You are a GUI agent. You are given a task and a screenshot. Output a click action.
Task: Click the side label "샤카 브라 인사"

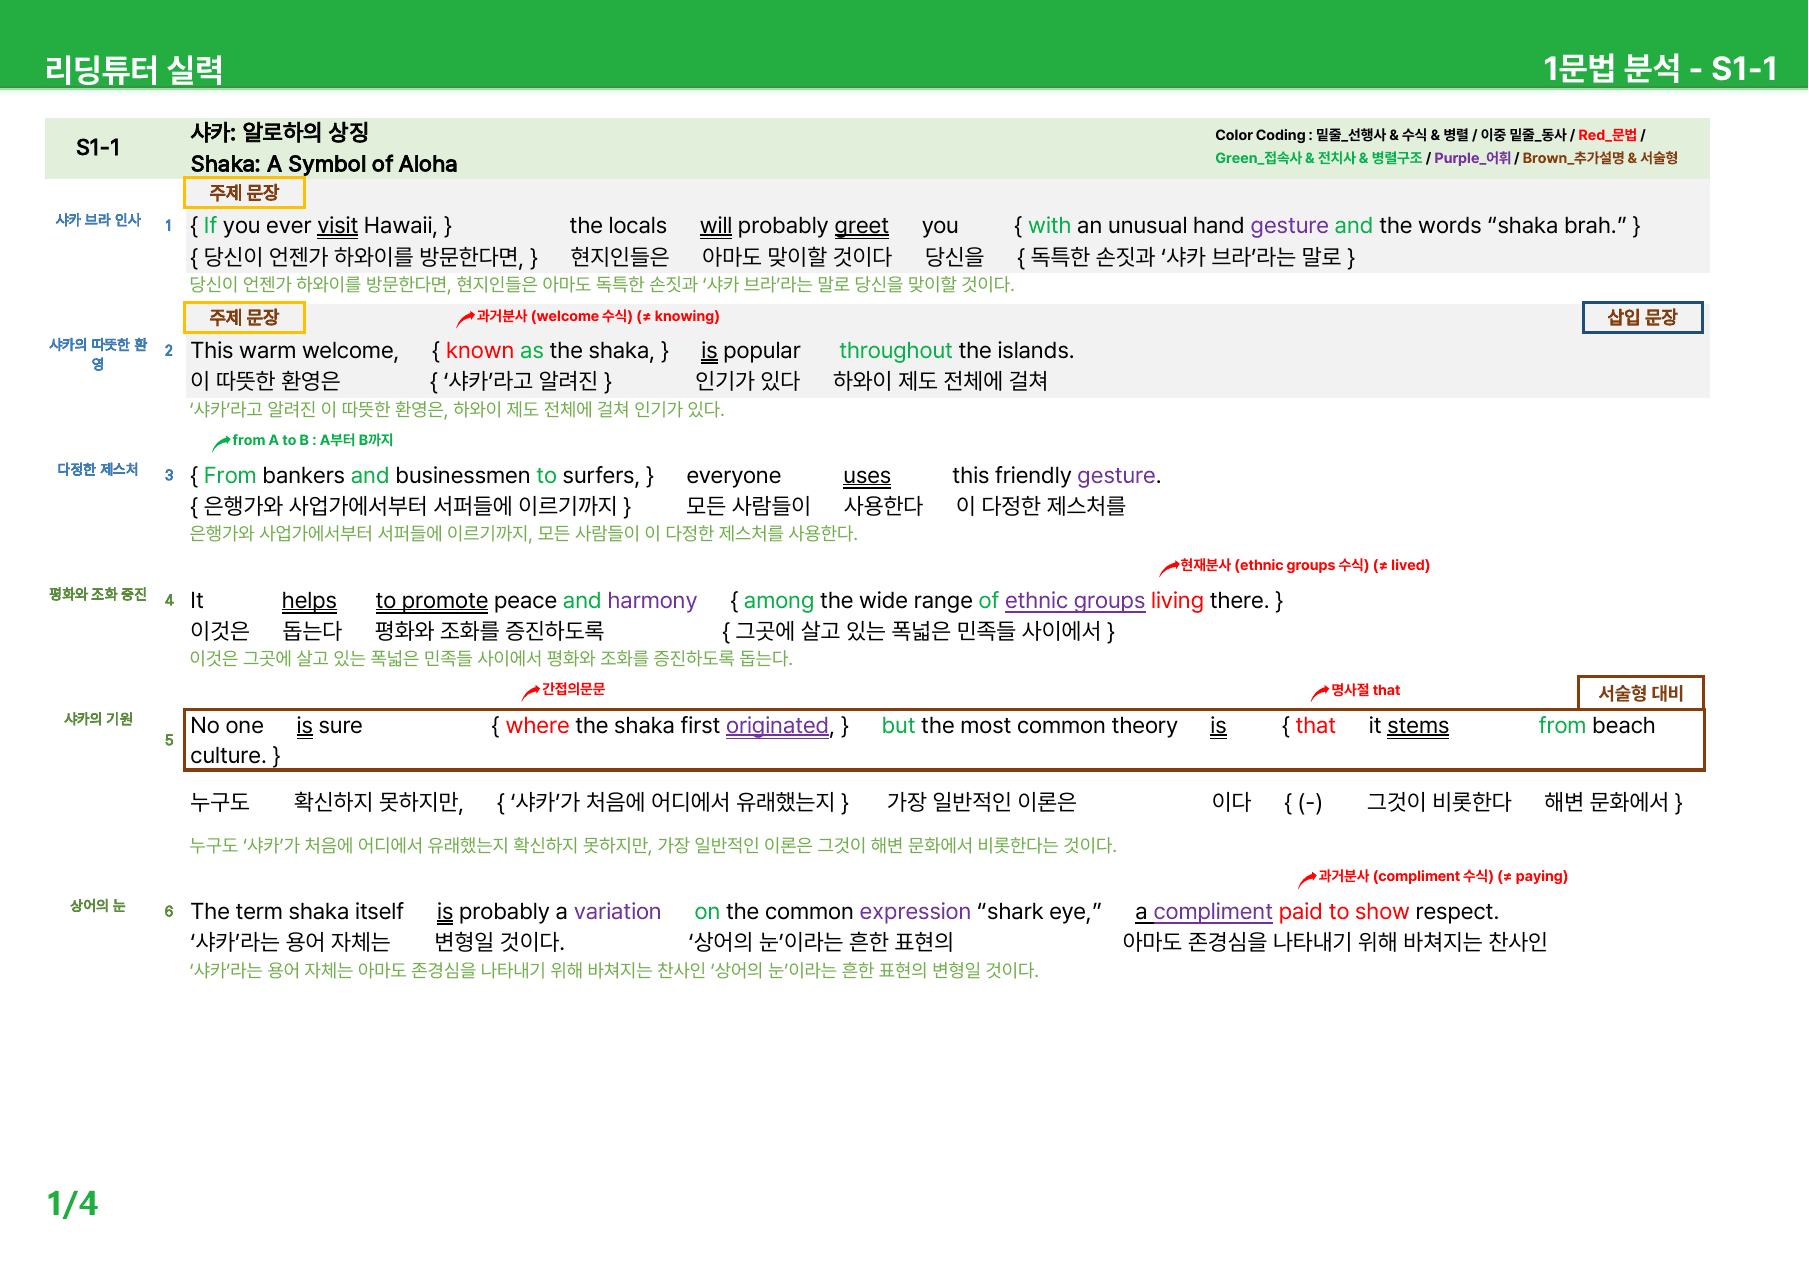click(x=98, y=220)
